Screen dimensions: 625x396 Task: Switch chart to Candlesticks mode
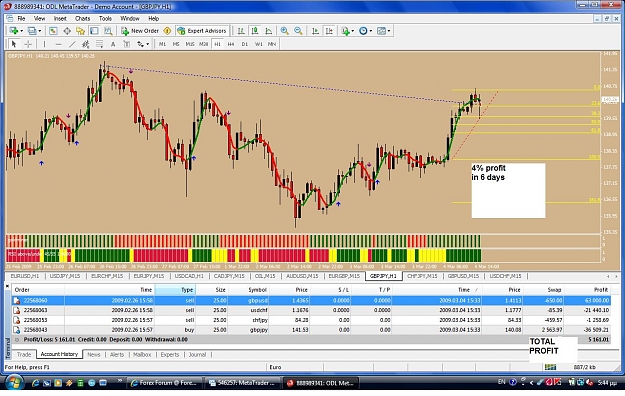tap(255, 31)
